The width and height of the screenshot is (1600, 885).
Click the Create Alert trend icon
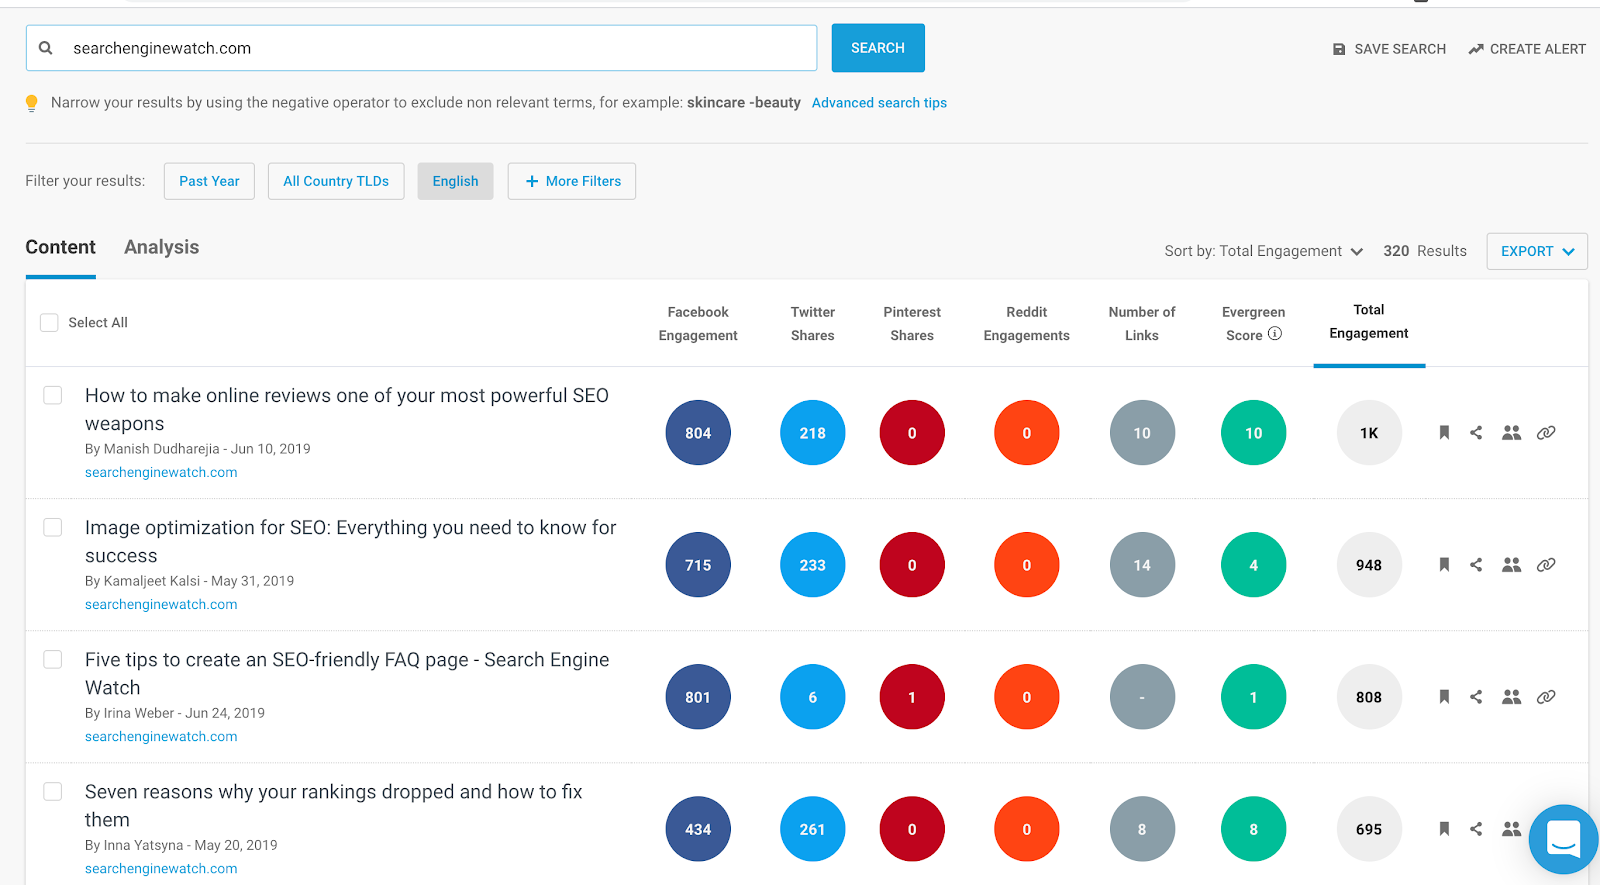click(1476, 49)
